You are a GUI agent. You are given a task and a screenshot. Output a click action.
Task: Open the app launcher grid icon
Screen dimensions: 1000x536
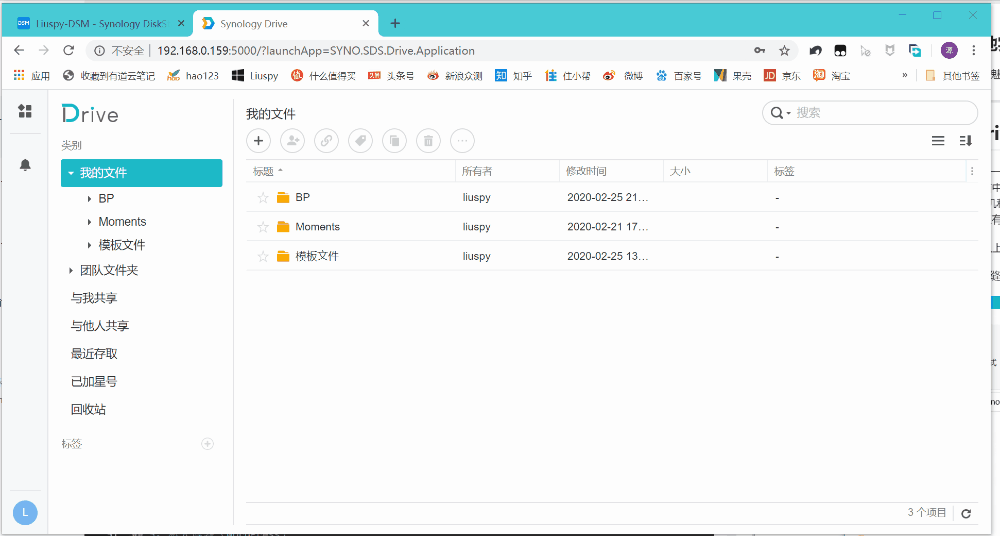(x=25, y=111)
